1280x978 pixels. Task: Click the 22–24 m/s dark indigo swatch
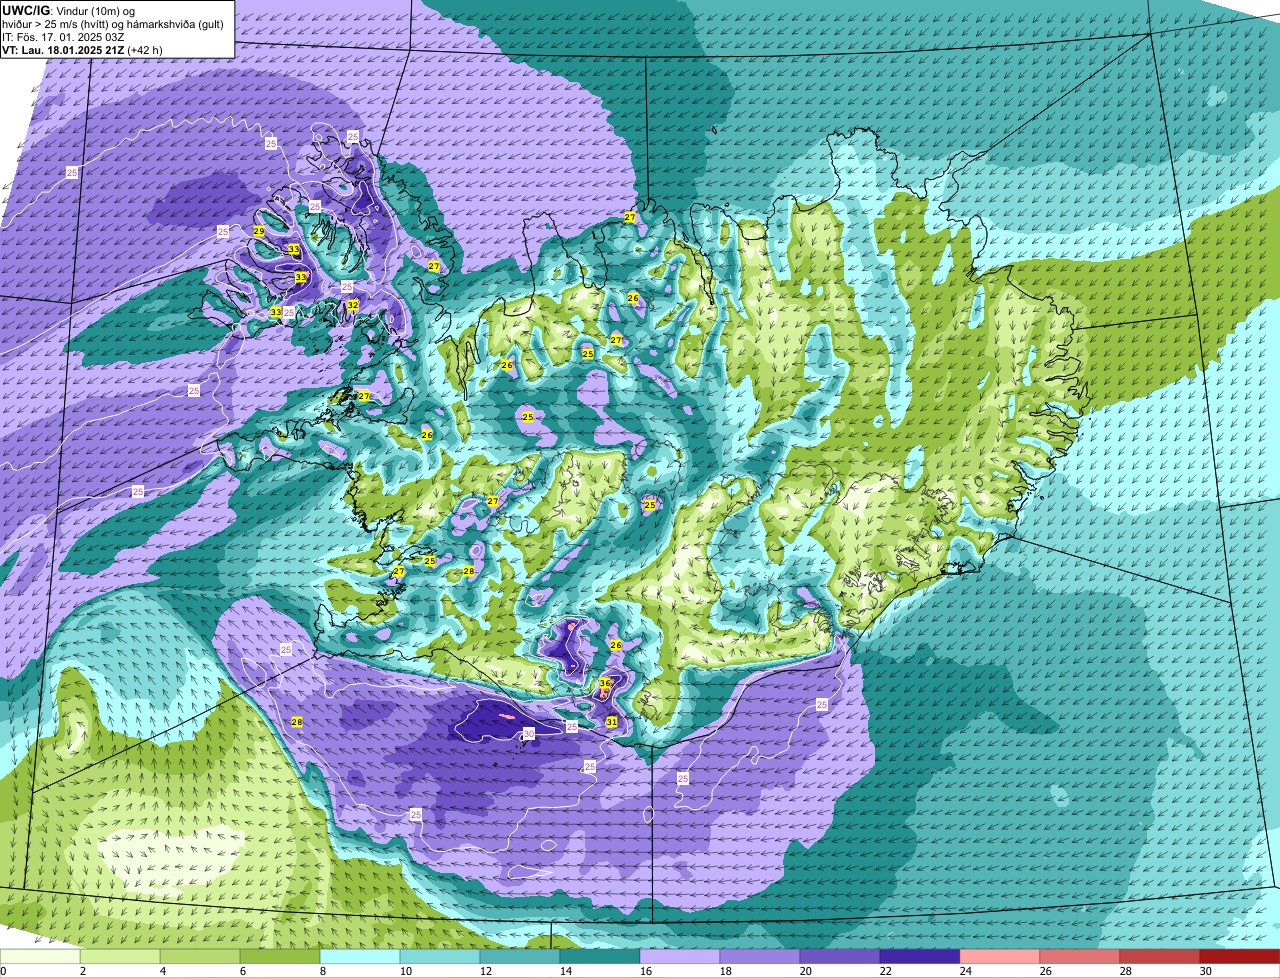[x=920, y=956]
